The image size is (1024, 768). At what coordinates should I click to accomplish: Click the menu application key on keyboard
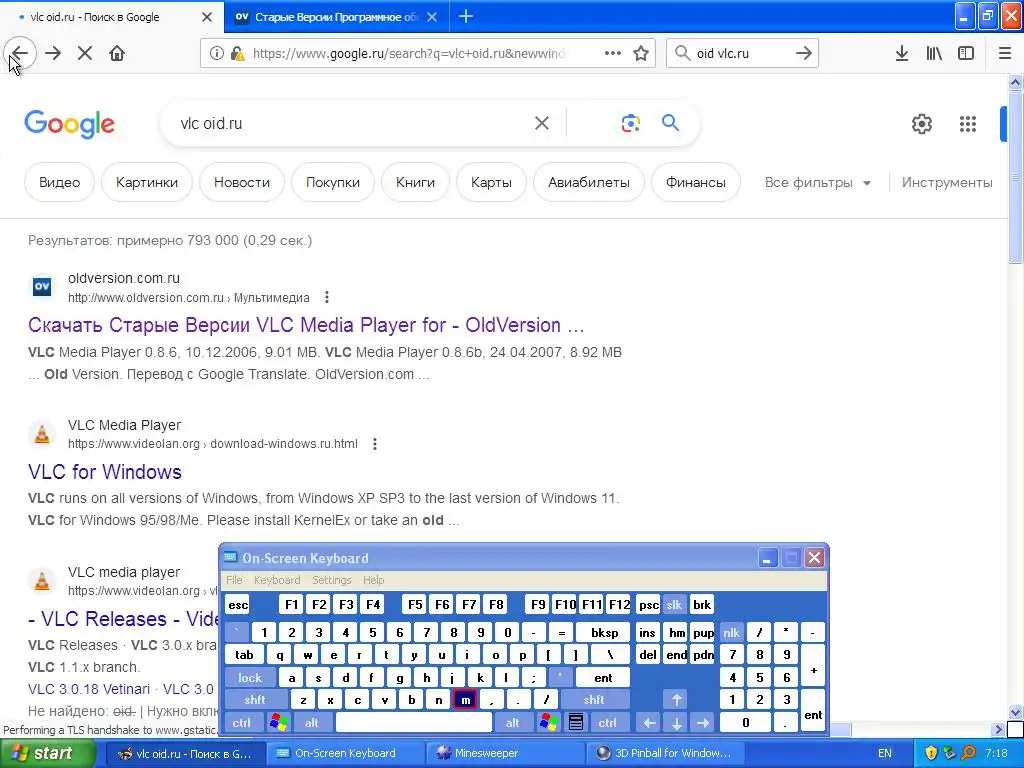[575, 723]
